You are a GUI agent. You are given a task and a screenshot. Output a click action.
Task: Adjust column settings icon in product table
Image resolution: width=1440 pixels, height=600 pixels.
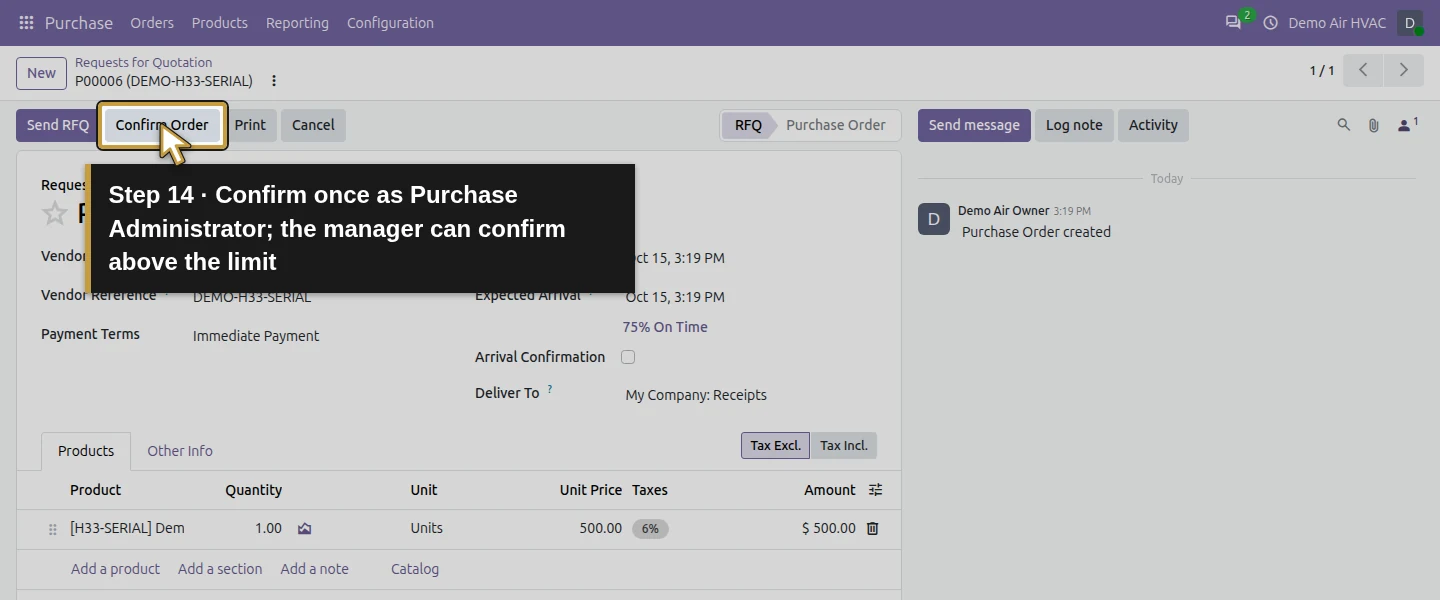point(876,490)
